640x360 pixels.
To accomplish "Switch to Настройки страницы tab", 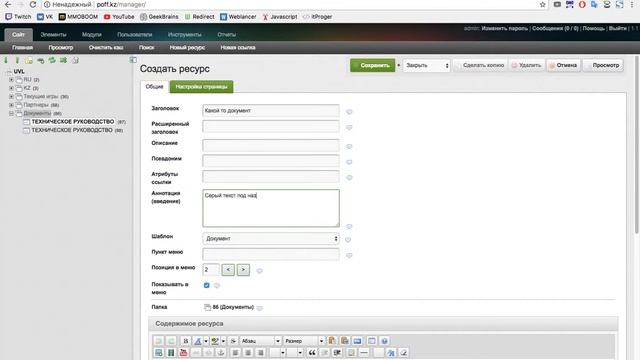I will (202, 87).
